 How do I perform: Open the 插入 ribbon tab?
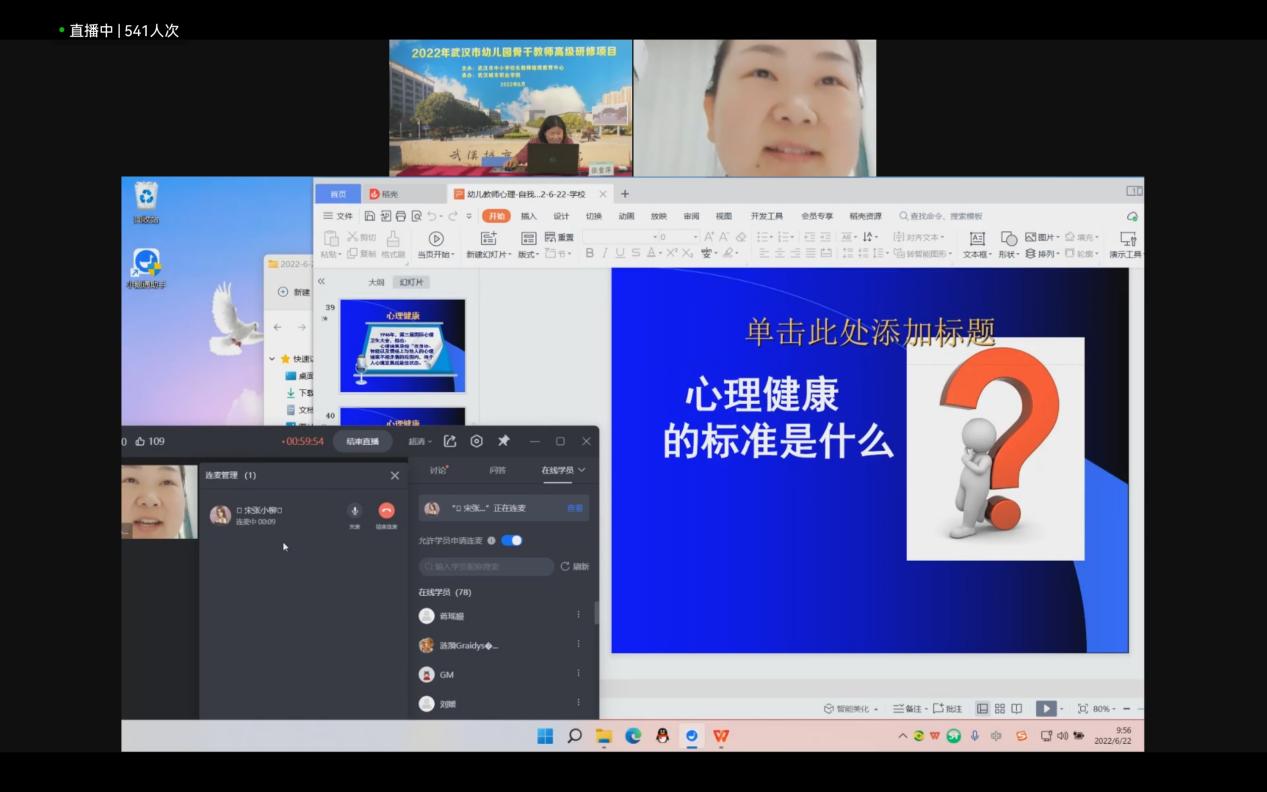529,216
